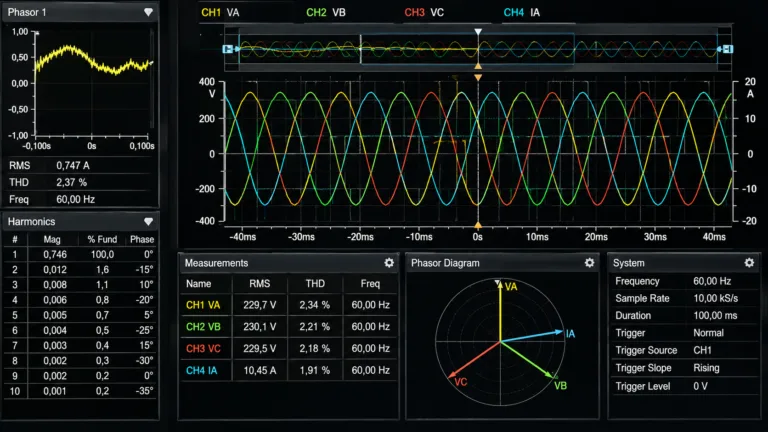Select the CH3 VC measurement row name
This screenshot has height=432, width=768.
click(203, 349)
